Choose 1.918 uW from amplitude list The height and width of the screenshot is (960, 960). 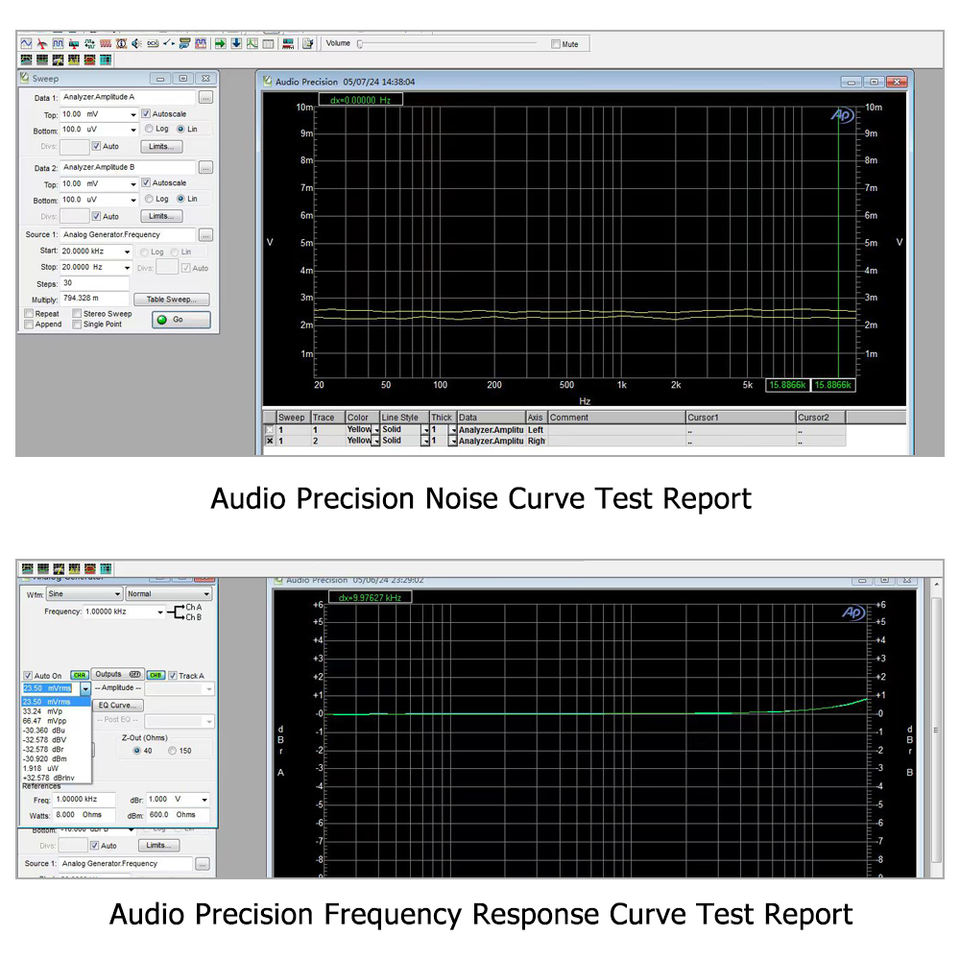(56, 768)
